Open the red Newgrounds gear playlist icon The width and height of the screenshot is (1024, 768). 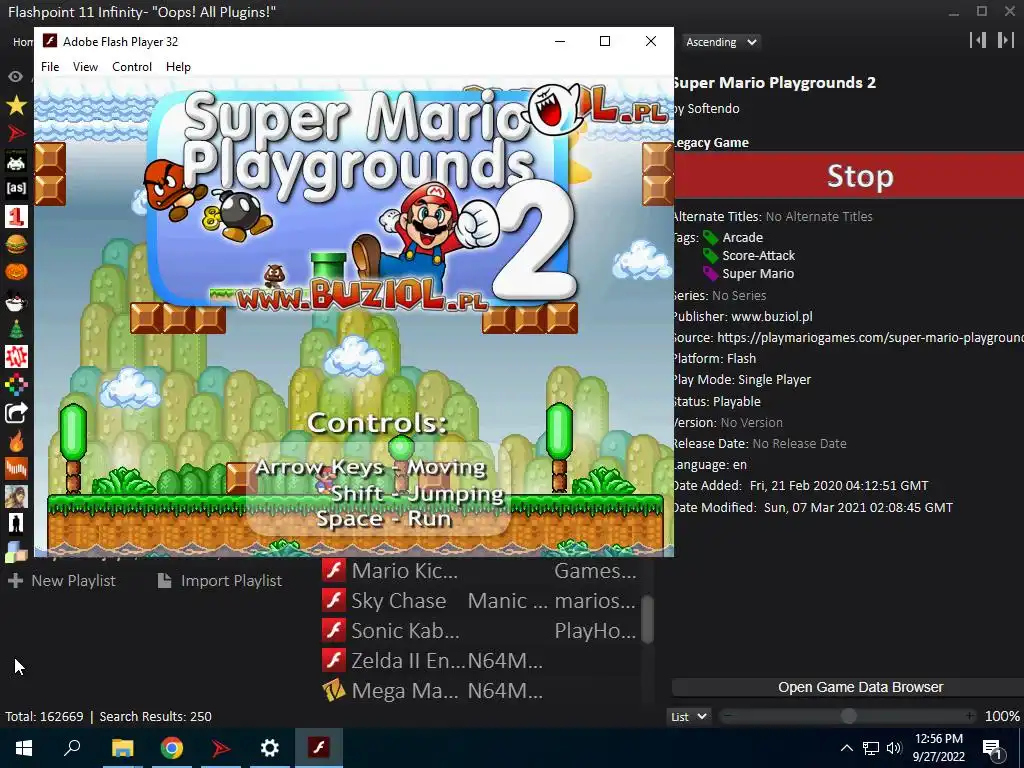pos(16,357)
